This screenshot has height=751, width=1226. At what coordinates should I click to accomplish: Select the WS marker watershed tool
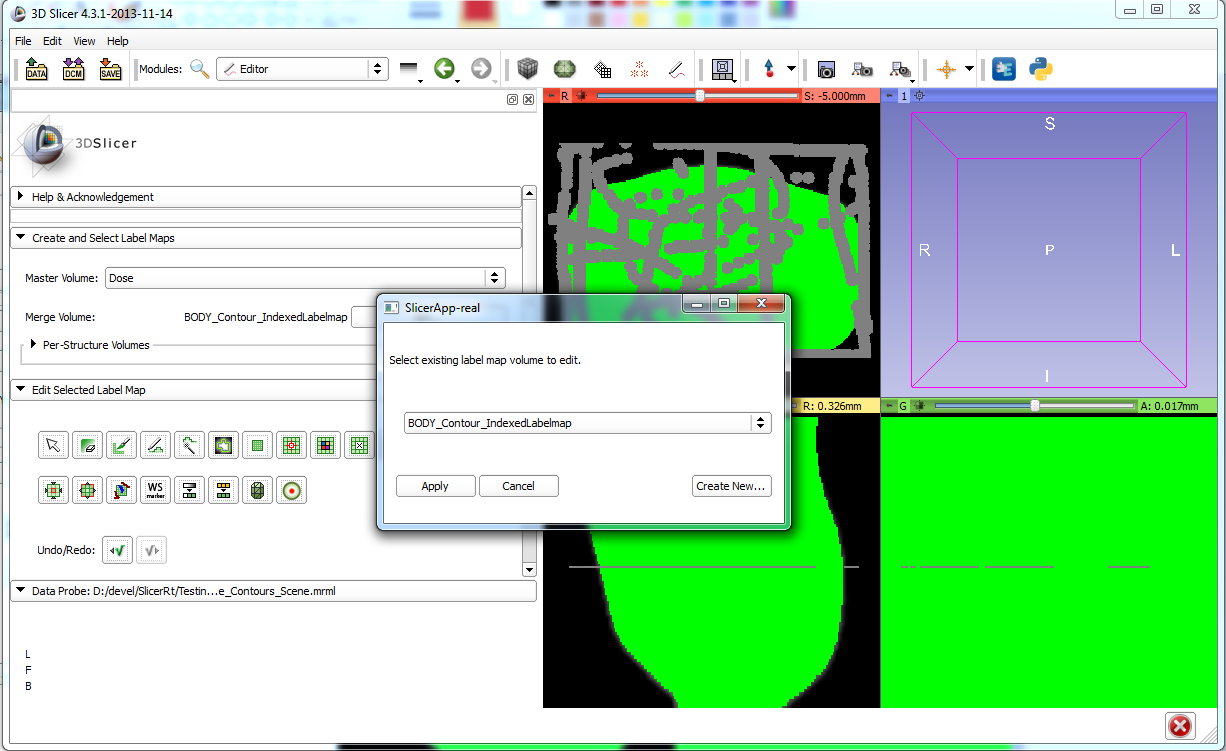pos(155,490)
